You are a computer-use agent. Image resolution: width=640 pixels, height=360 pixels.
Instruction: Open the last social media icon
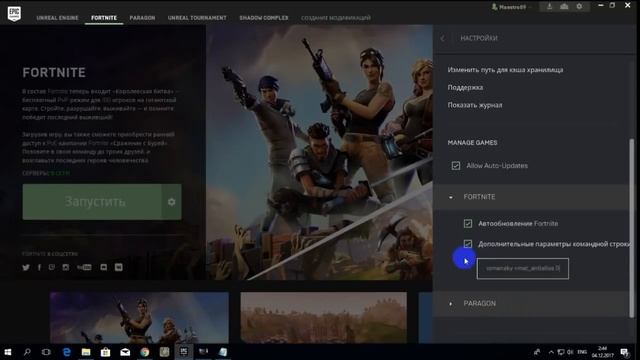point(118,267)
